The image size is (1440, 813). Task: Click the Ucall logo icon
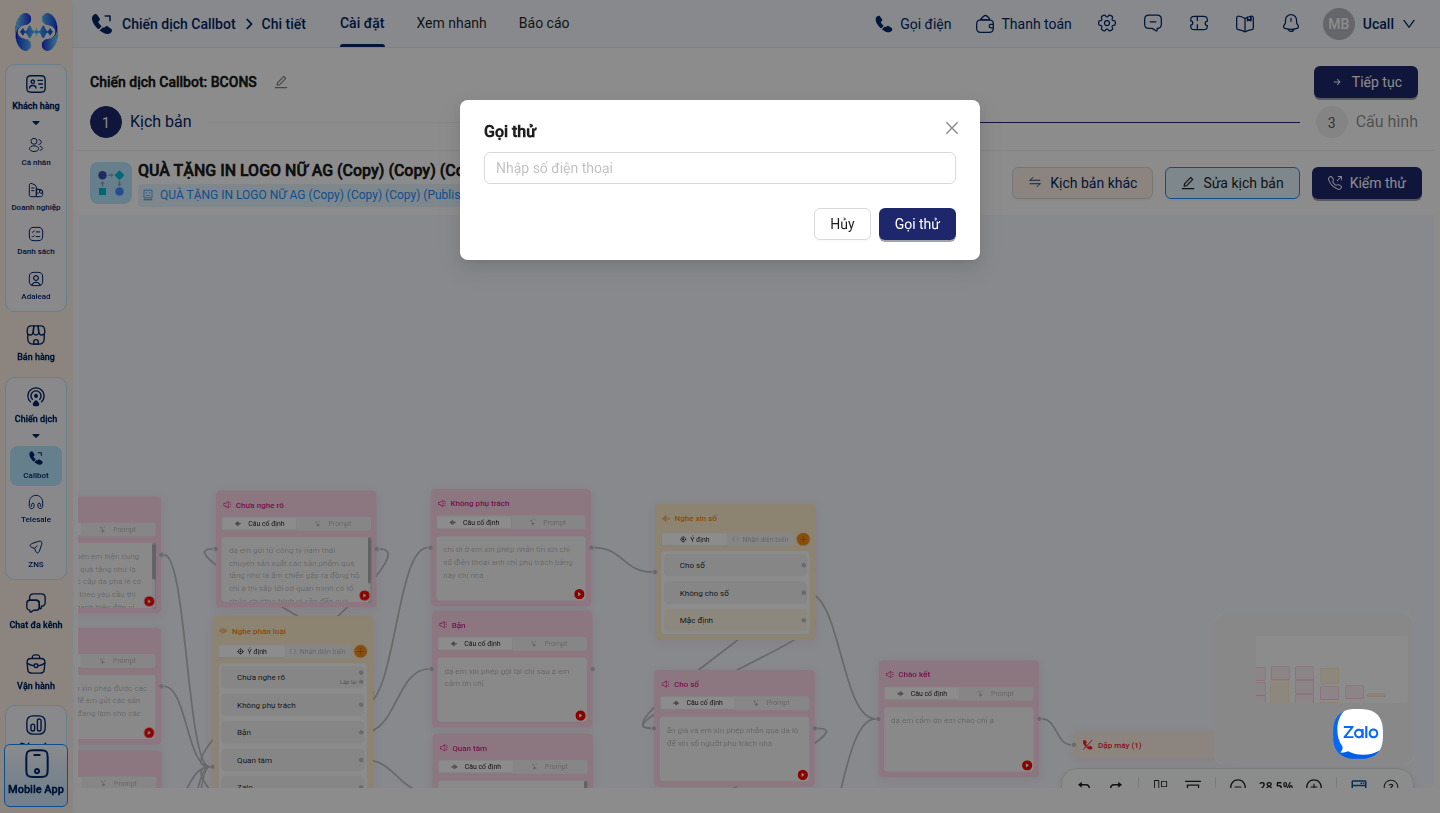tap(36, 31)
